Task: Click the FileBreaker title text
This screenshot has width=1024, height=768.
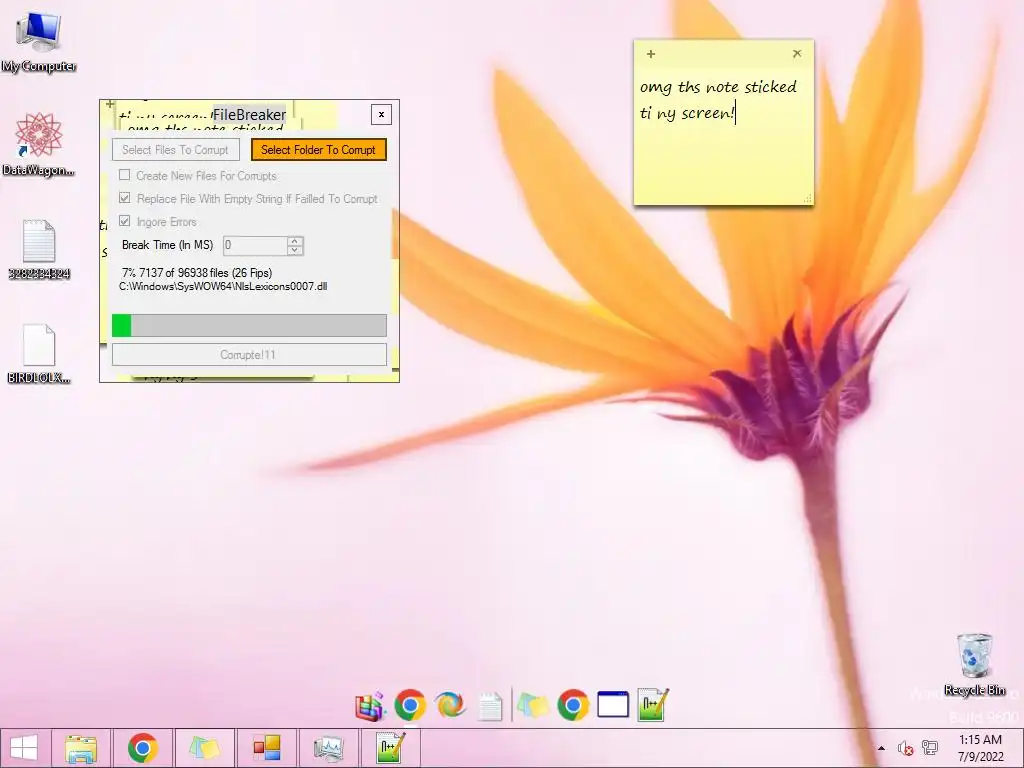Action: click(249, 115)
